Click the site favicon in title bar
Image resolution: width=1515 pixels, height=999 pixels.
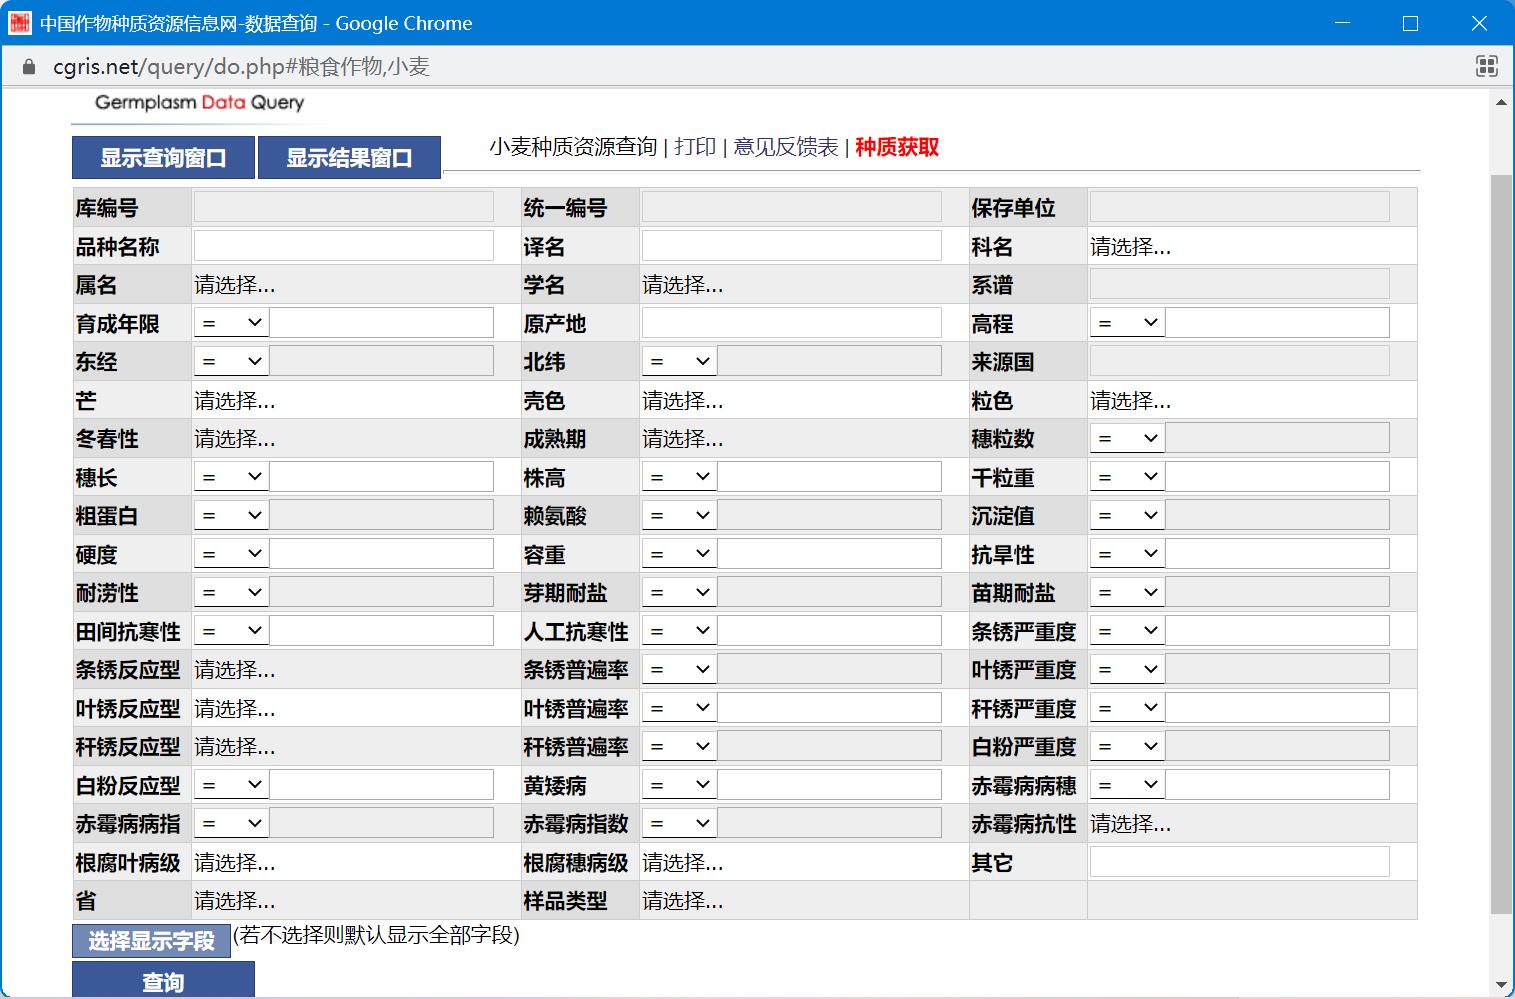click(20, 23)
